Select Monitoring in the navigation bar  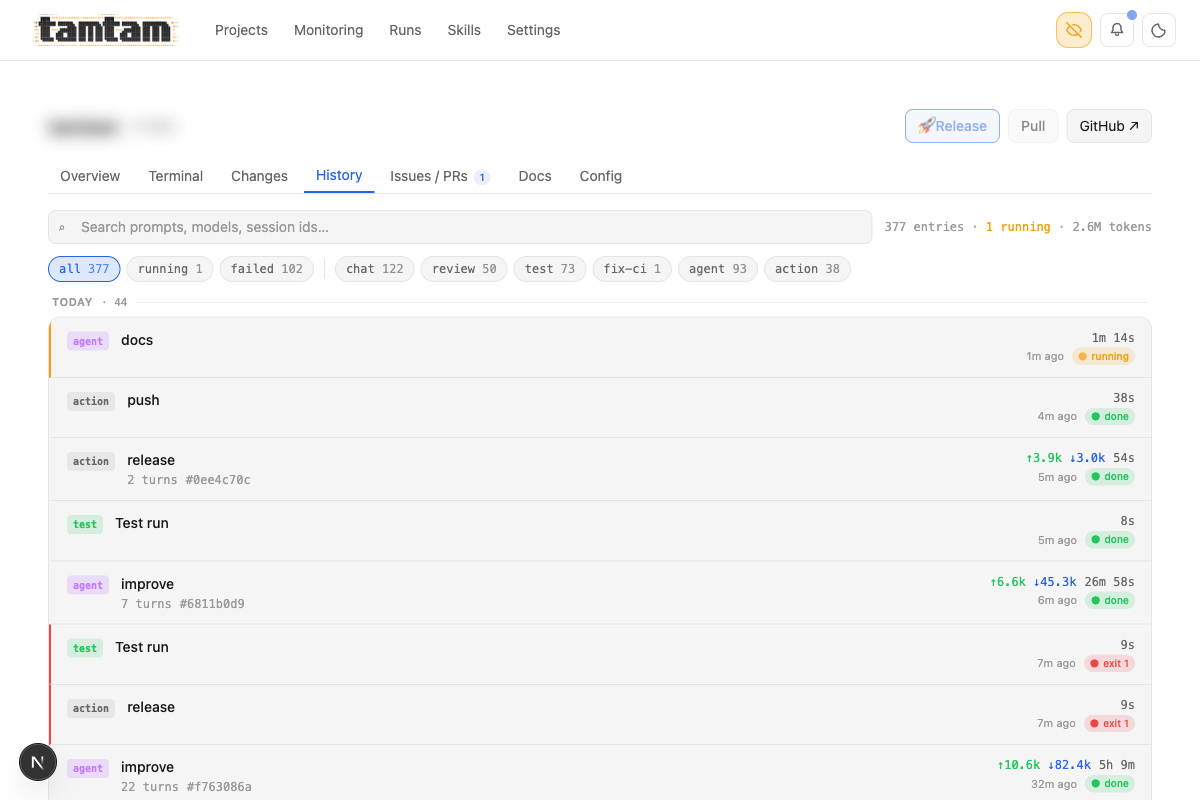pyautogui.click(x=328, y=30)
